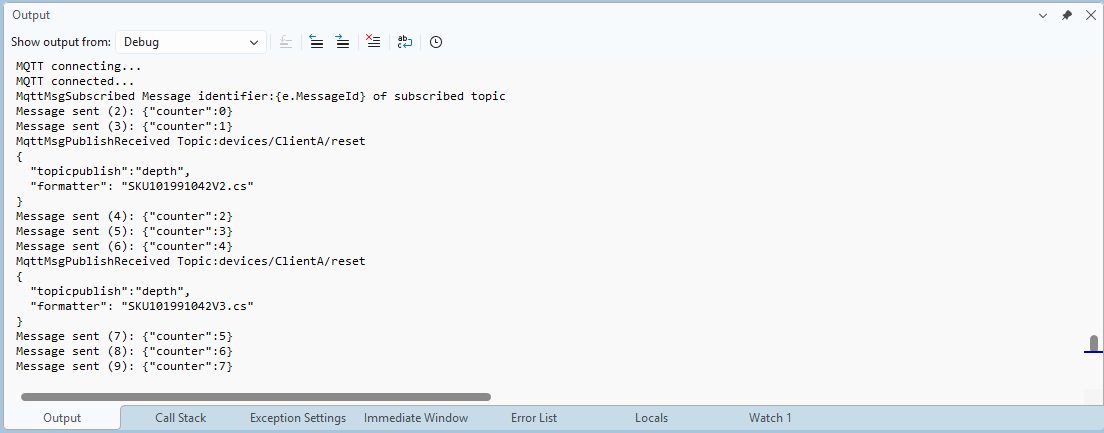This screenshot has width=1104, height=433.
Task: Click the "MQTT connected..." output line
Action: point(75,81)
